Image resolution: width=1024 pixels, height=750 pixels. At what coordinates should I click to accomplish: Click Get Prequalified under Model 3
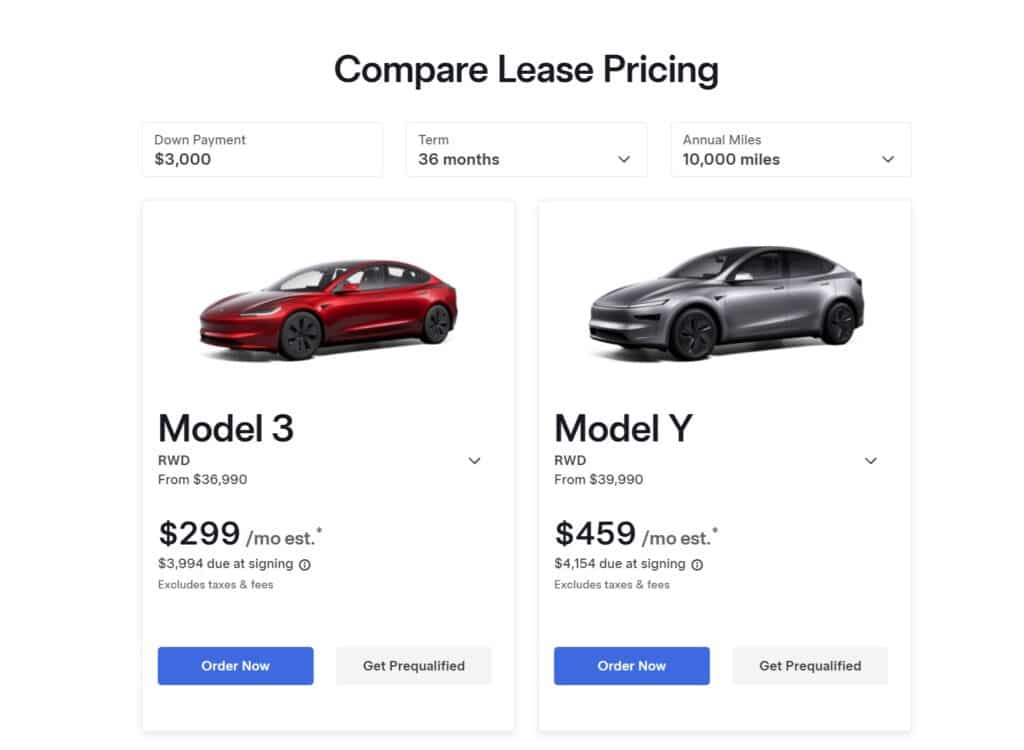pos(413,665)
